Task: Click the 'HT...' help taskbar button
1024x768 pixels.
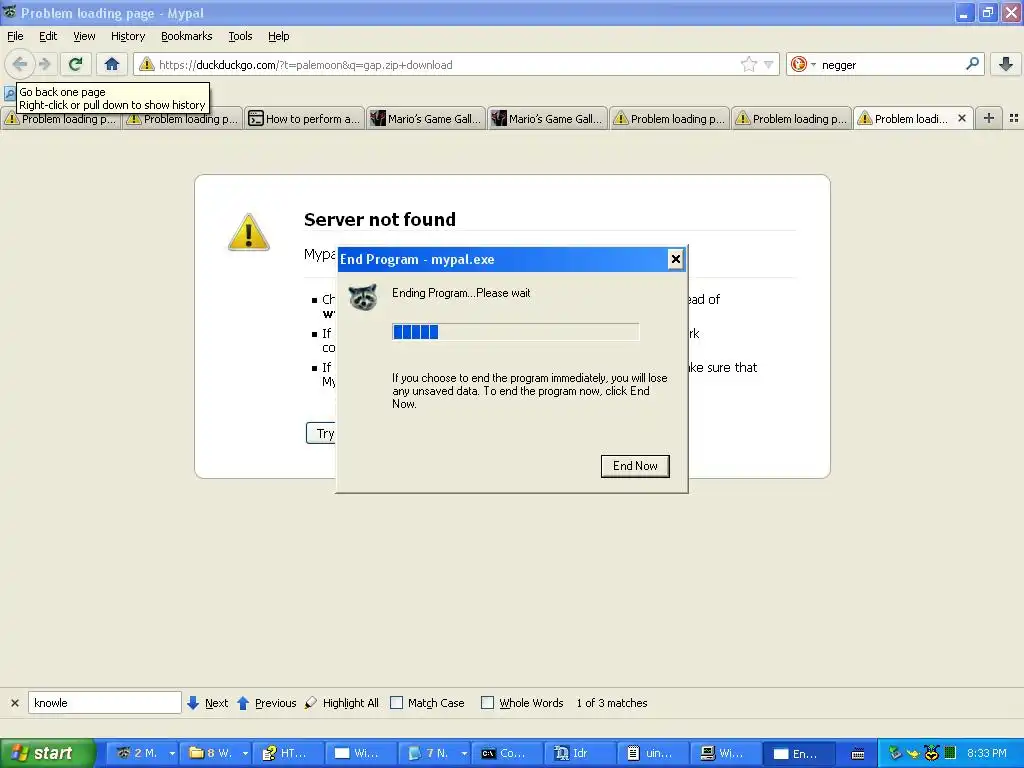Action: tap(288, 753)
